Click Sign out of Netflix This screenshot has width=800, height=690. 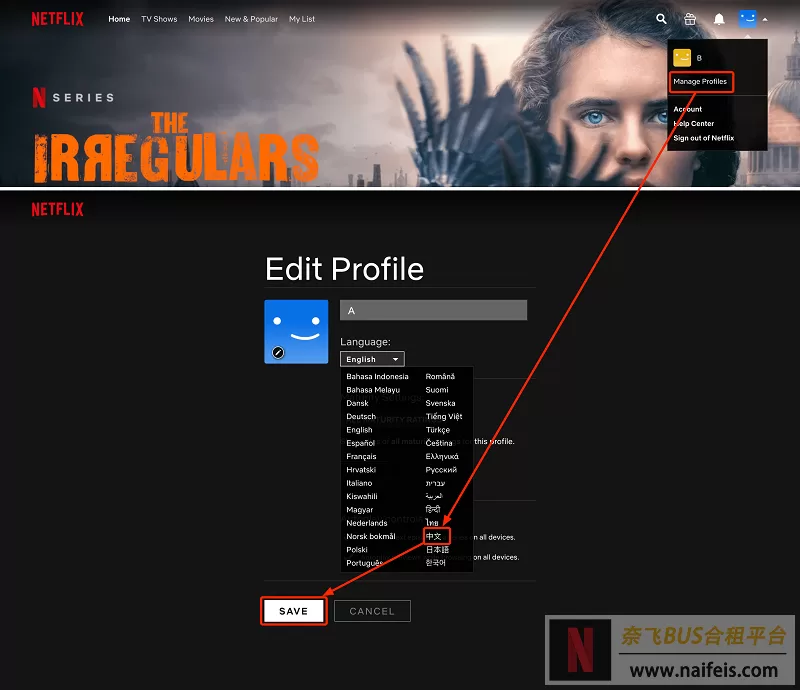pyautogui.click(x=704, y=138)
